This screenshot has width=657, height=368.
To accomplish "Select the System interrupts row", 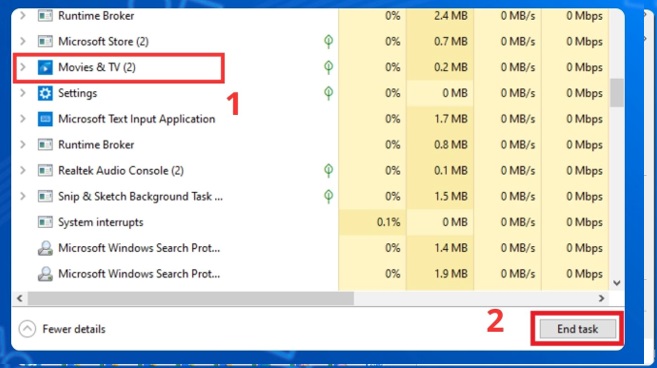I will pos(310,222).
